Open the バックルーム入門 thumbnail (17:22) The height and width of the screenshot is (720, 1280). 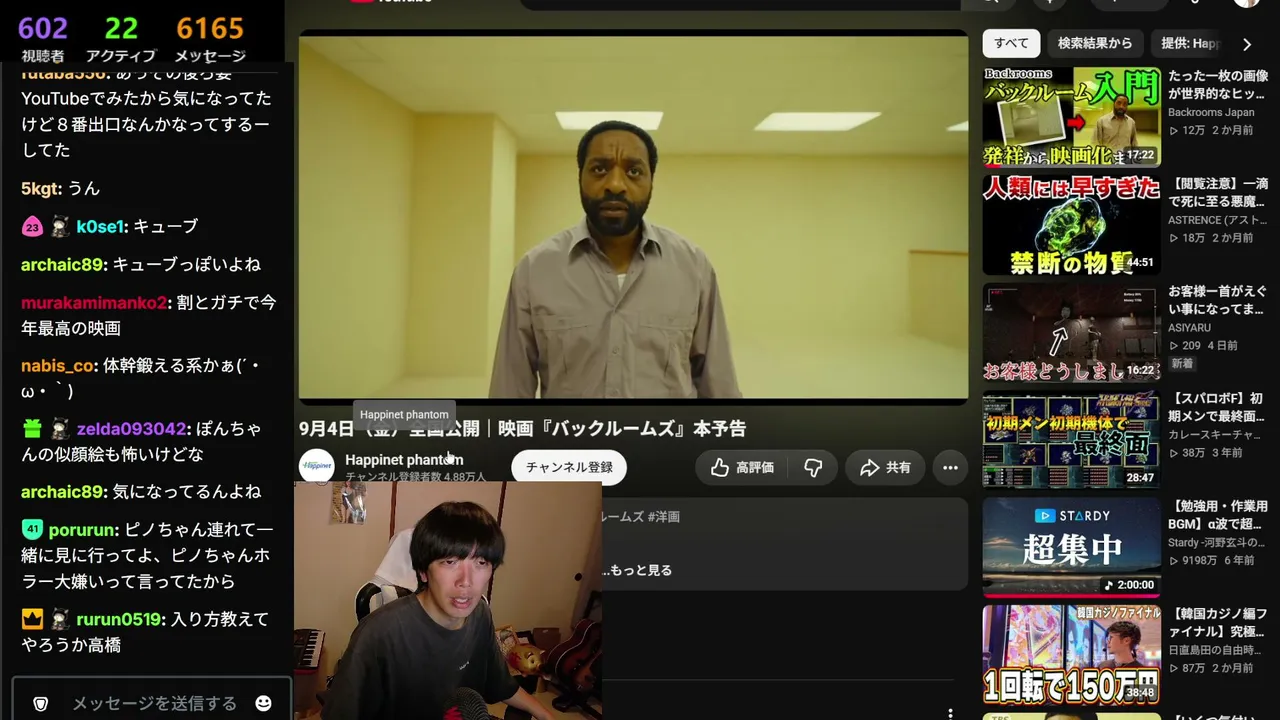(1071, 117)
